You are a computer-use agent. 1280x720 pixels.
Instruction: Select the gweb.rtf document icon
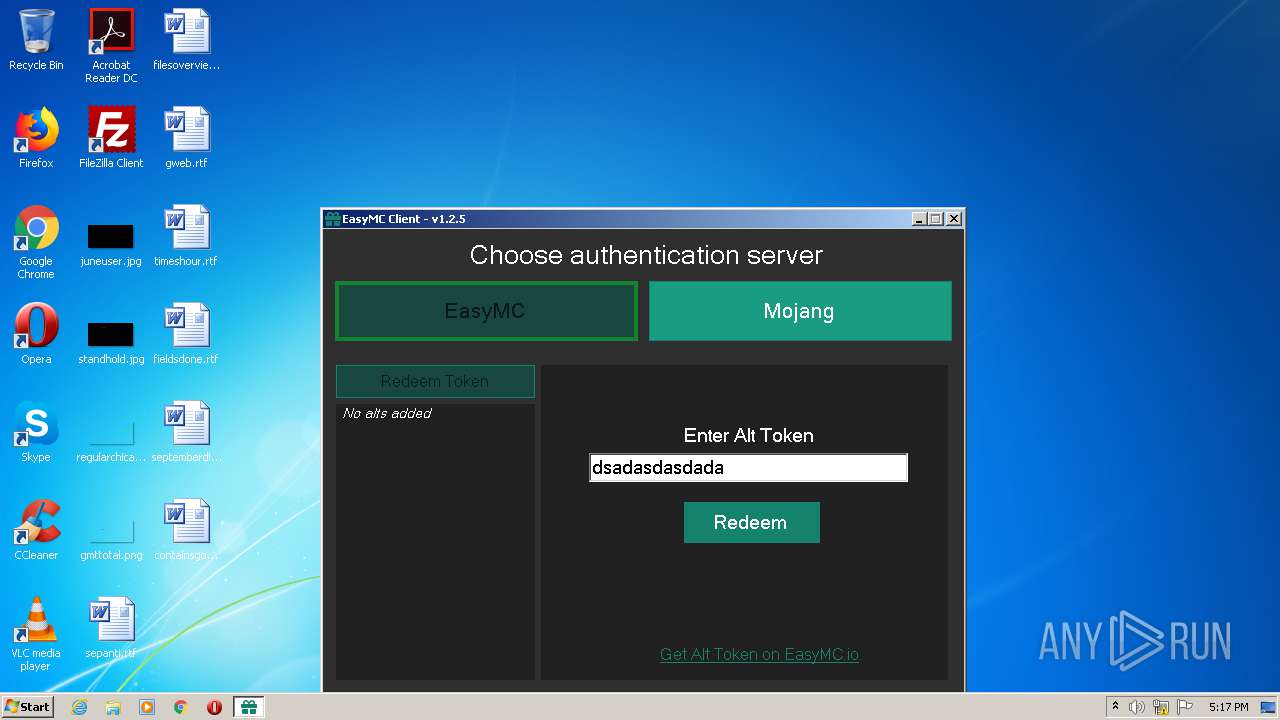(186, 139)
